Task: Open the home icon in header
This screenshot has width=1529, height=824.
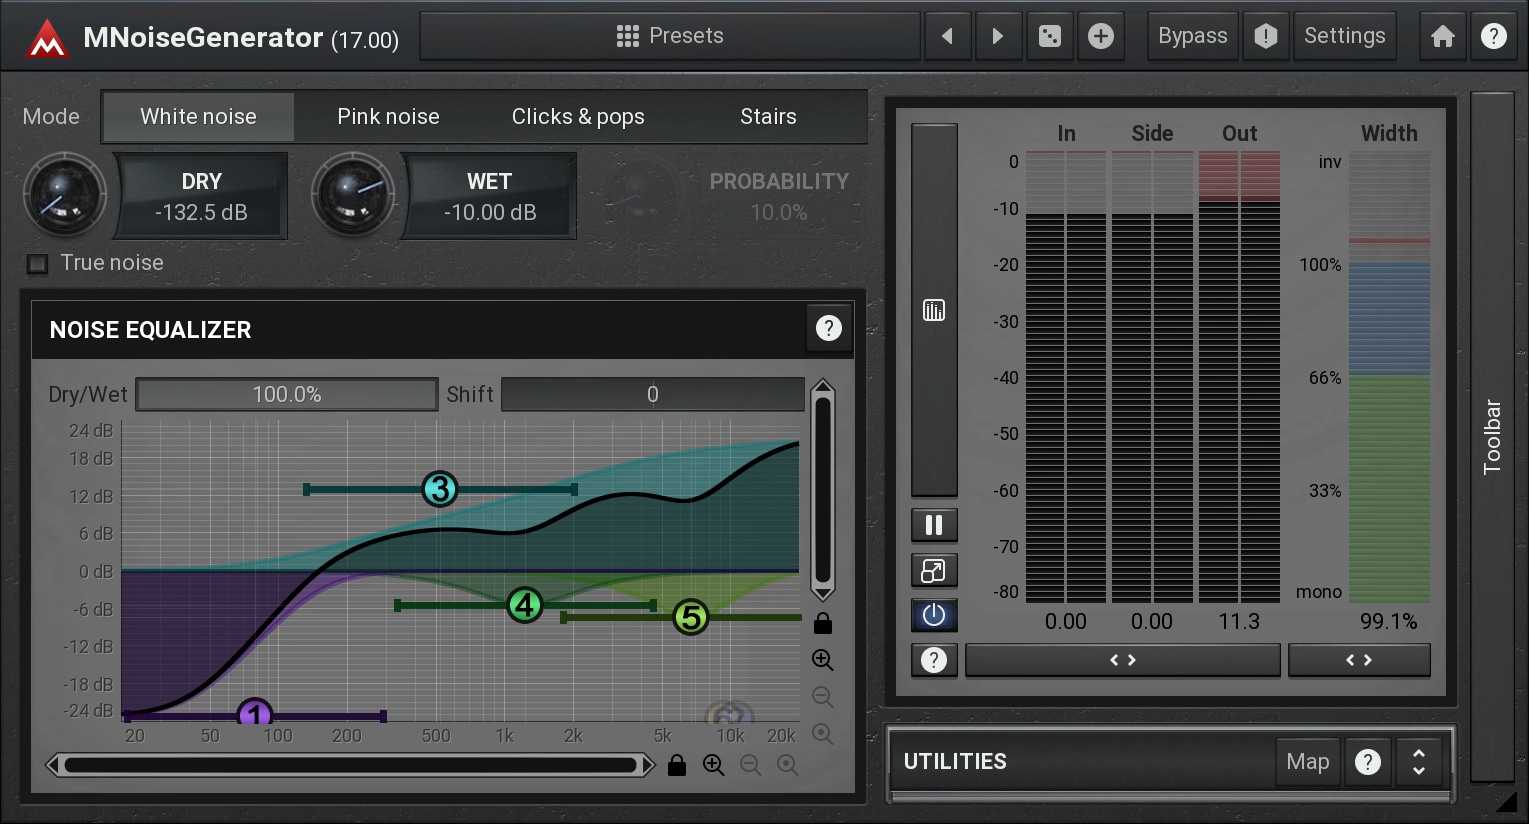Action: [1442, 37]
